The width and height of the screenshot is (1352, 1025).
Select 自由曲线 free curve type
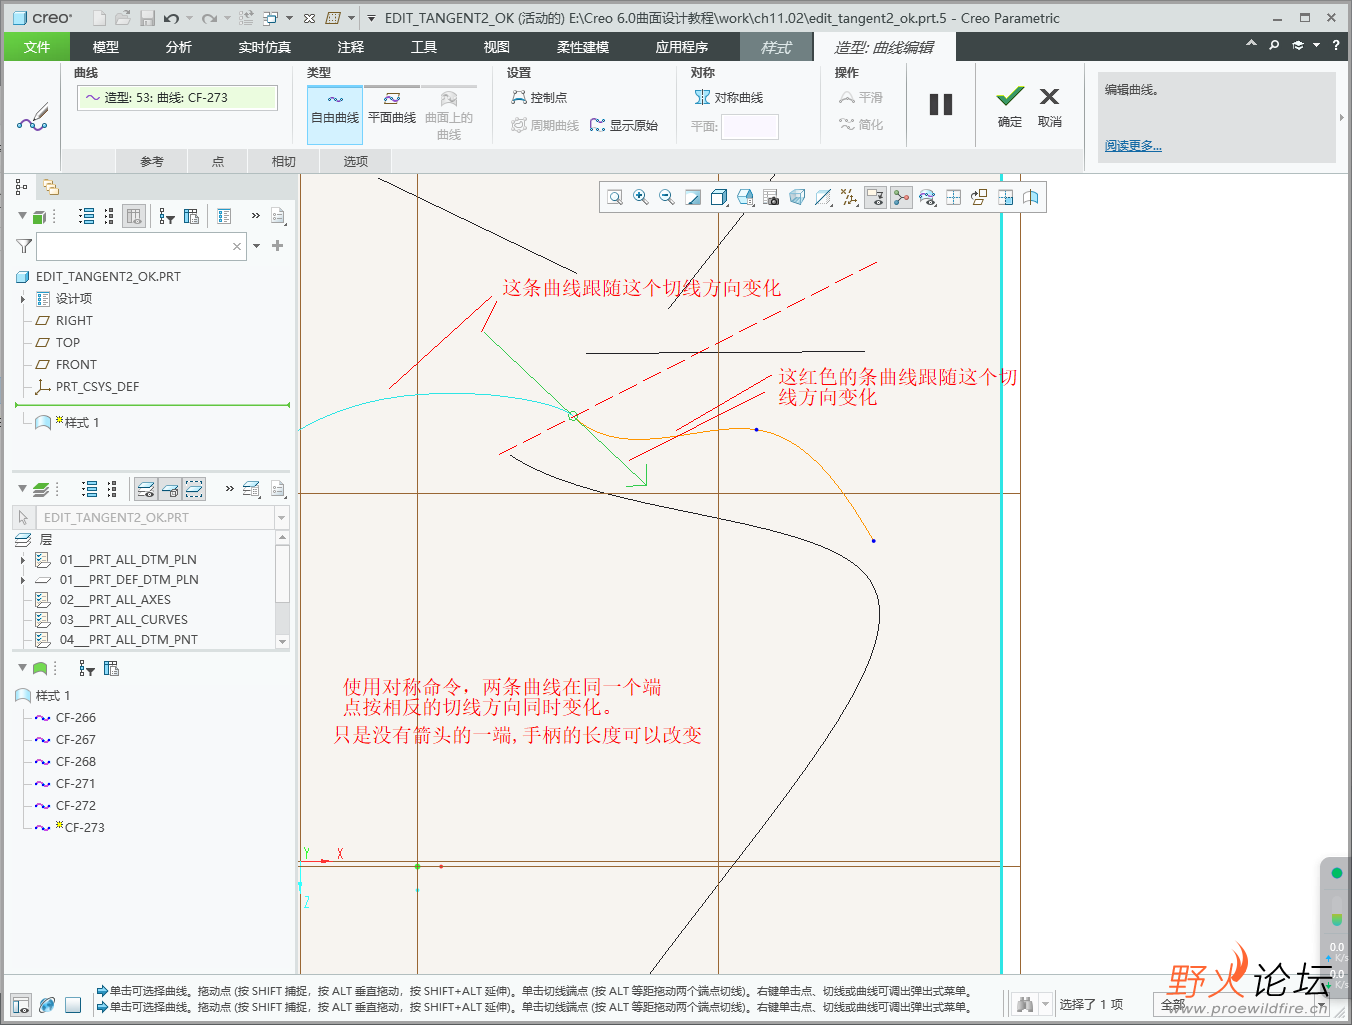[x=335, y=115]
